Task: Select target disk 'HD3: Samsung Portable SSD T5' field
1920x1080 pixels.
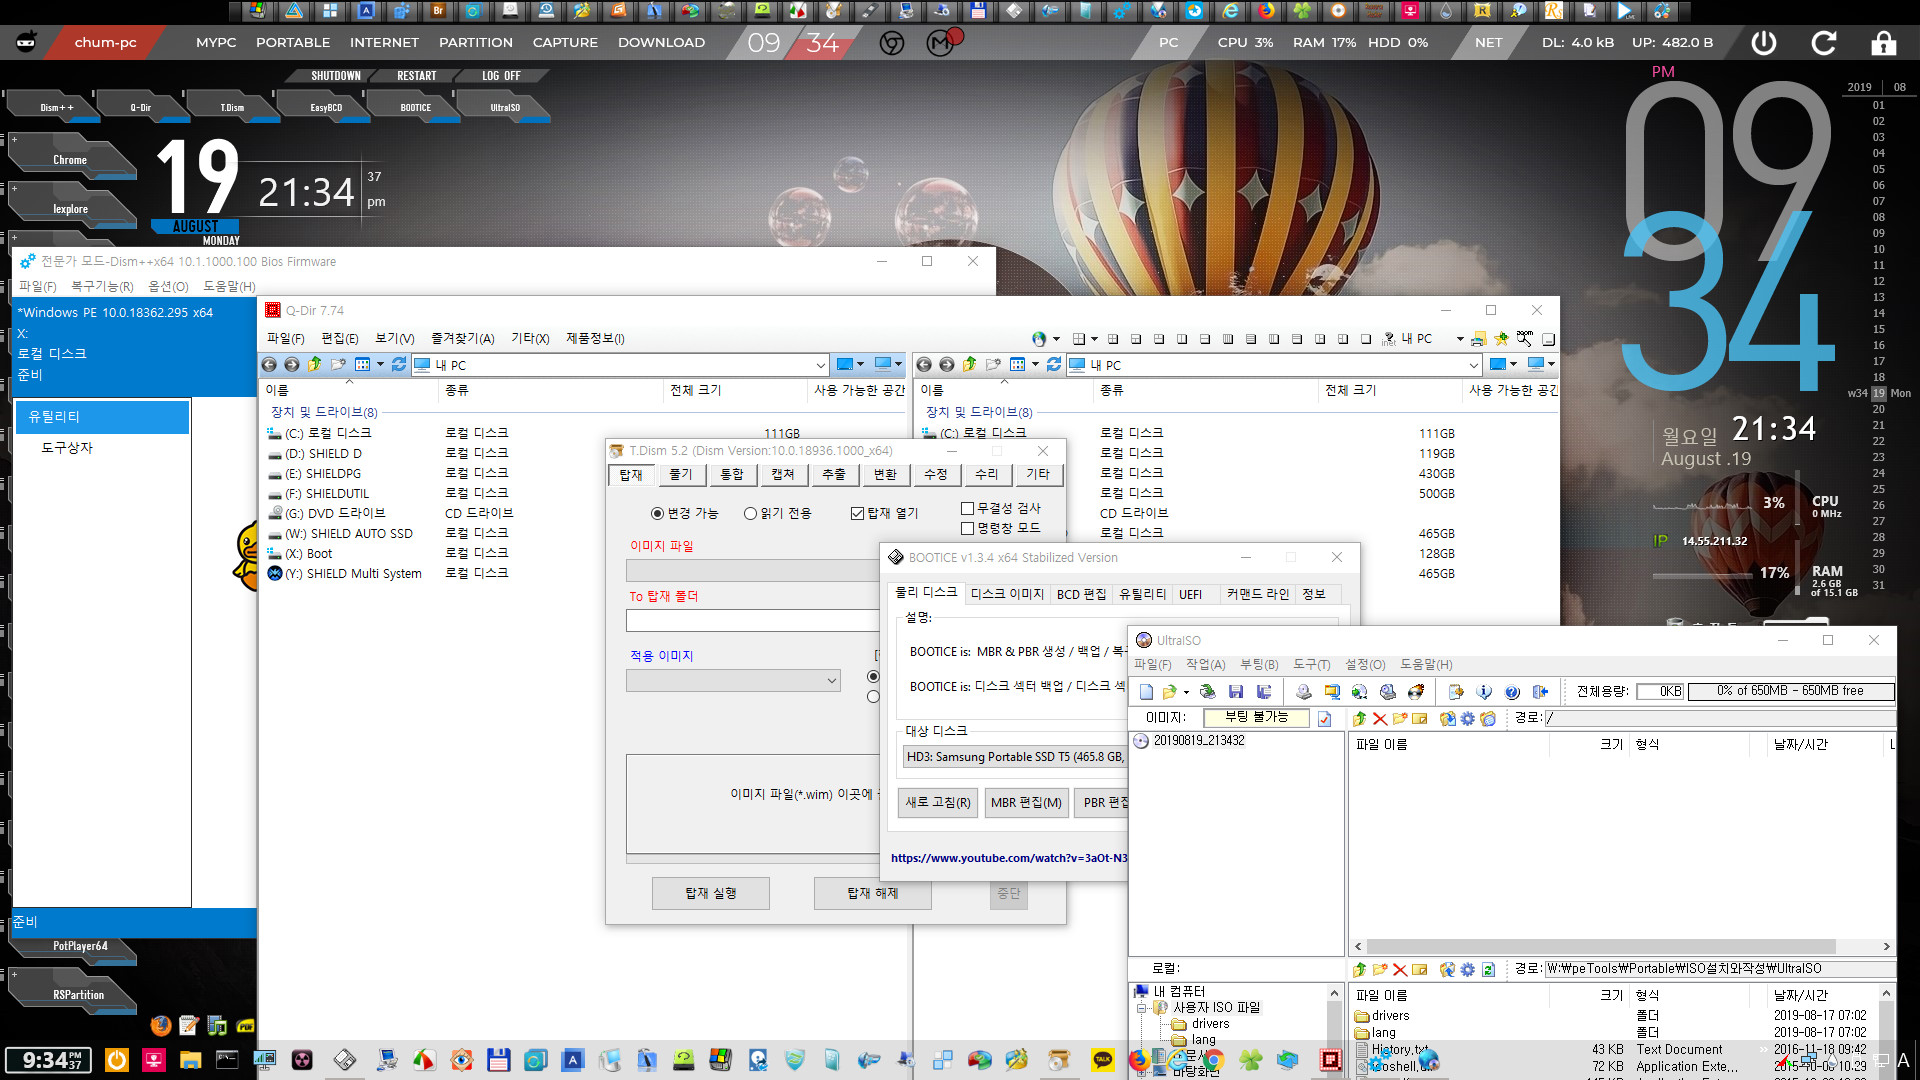Action: pos(1015,757)
